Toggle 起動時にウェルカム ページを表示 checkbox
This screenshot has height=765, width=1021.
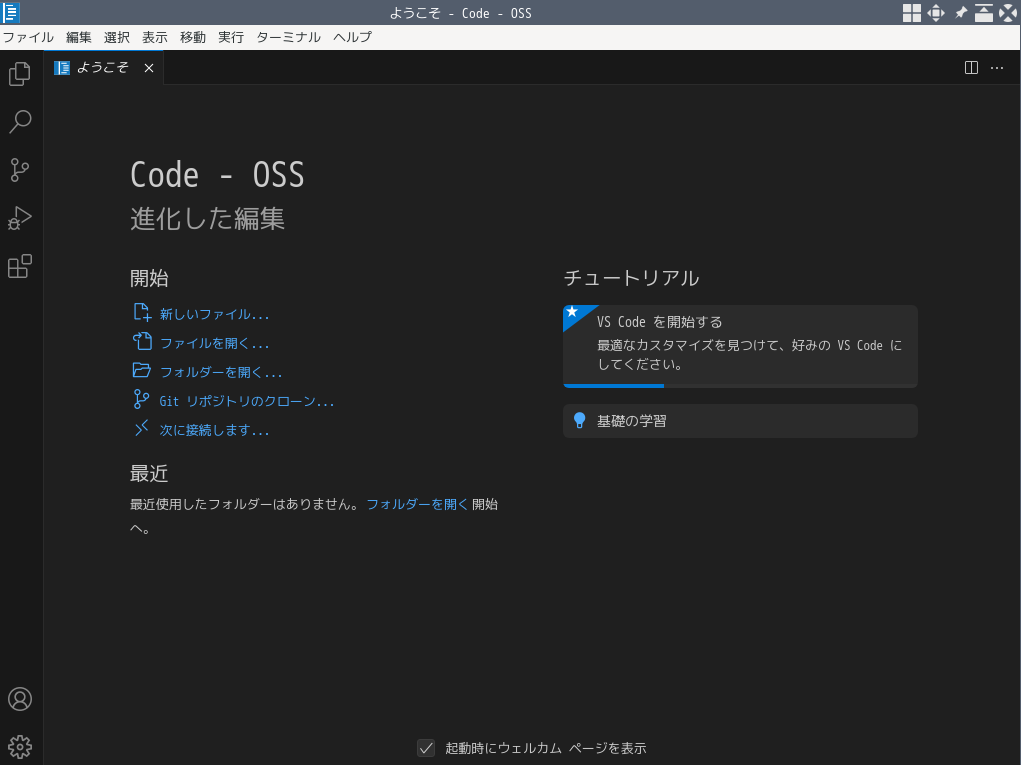coord(426,748)
